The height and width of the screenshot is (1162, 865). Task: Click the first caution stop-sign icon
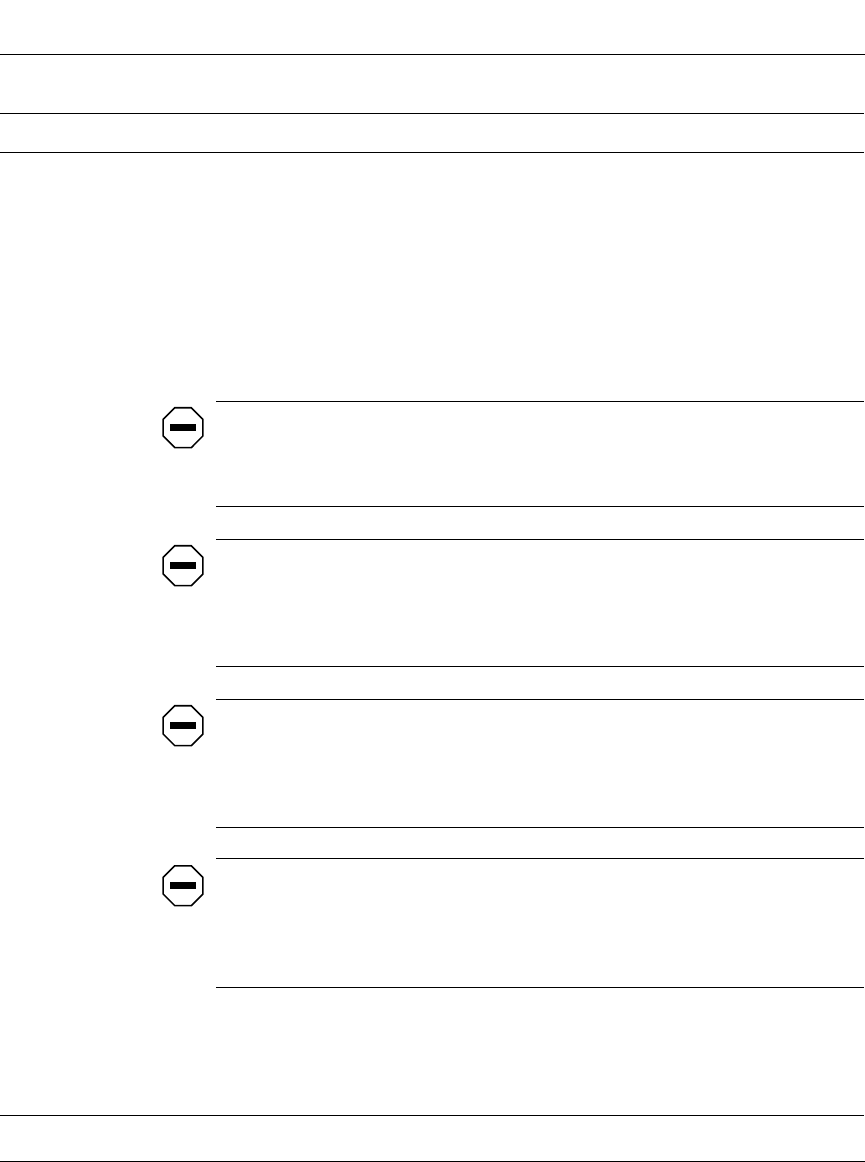pos(183,427)
